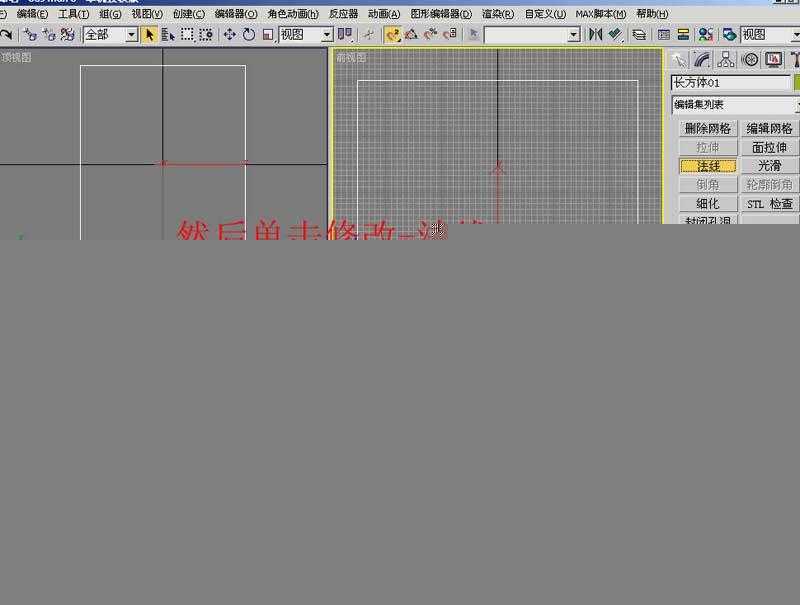Open the 编辑器(O) menu

(x=236, y=14)
